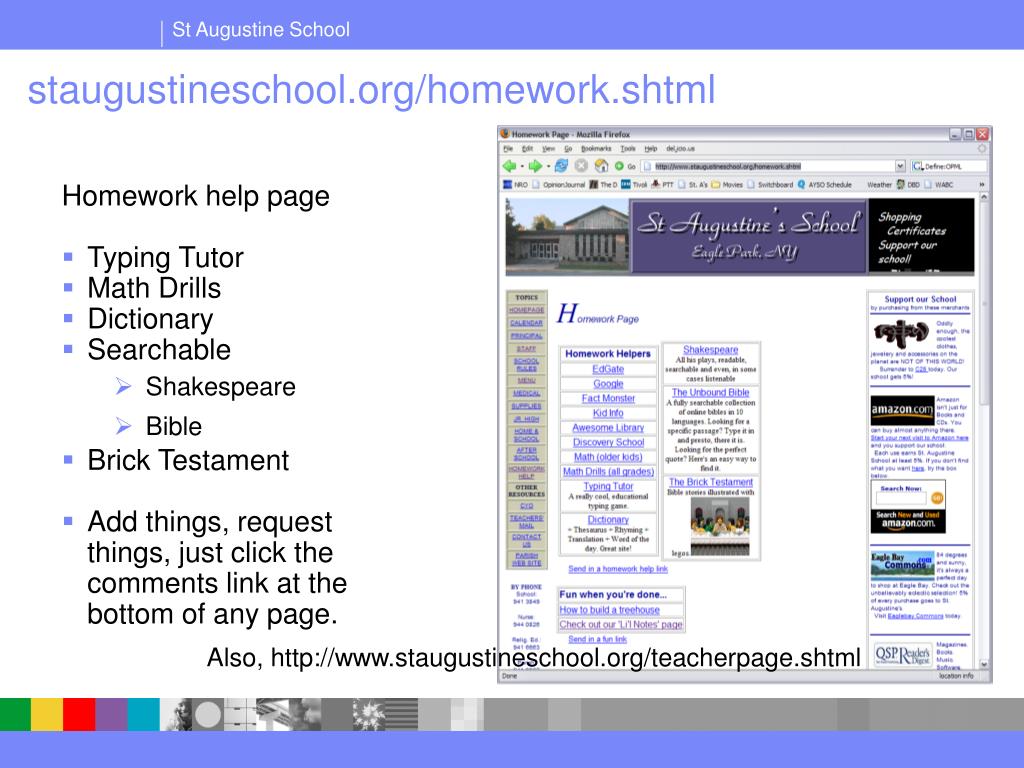1024x768 pixels.
Task: Open the Weather bookmark
Action: click(879, 185)
